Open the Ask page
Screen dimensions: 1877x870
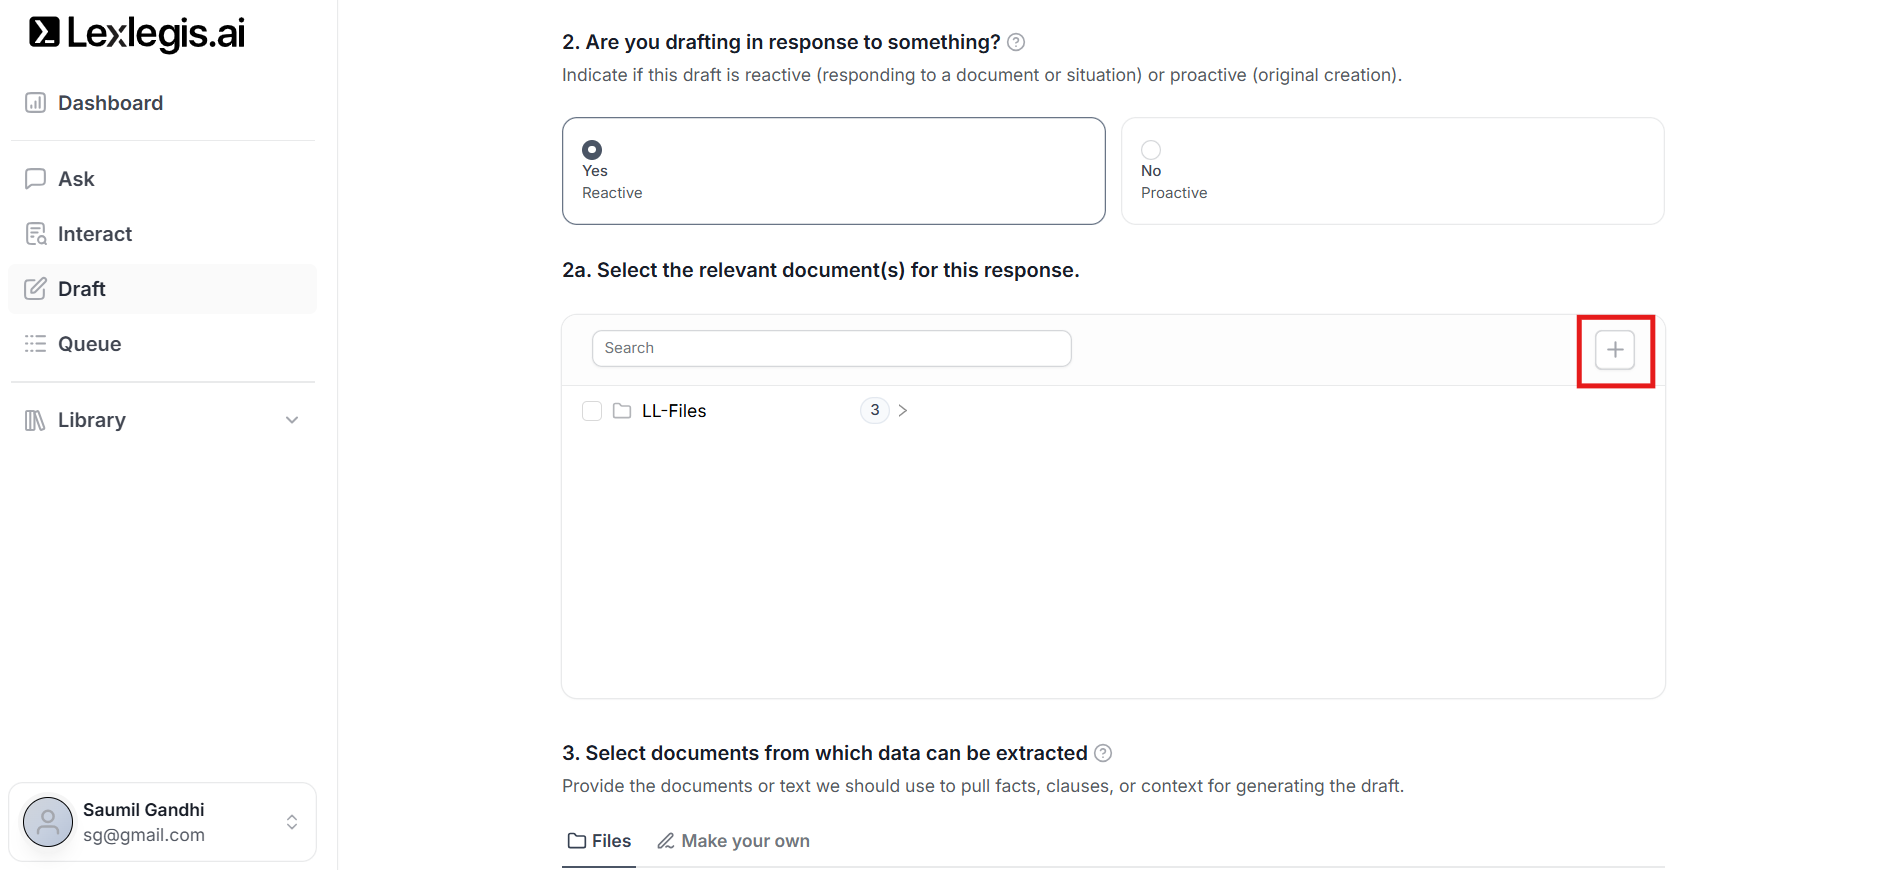[x=76, y=179]
